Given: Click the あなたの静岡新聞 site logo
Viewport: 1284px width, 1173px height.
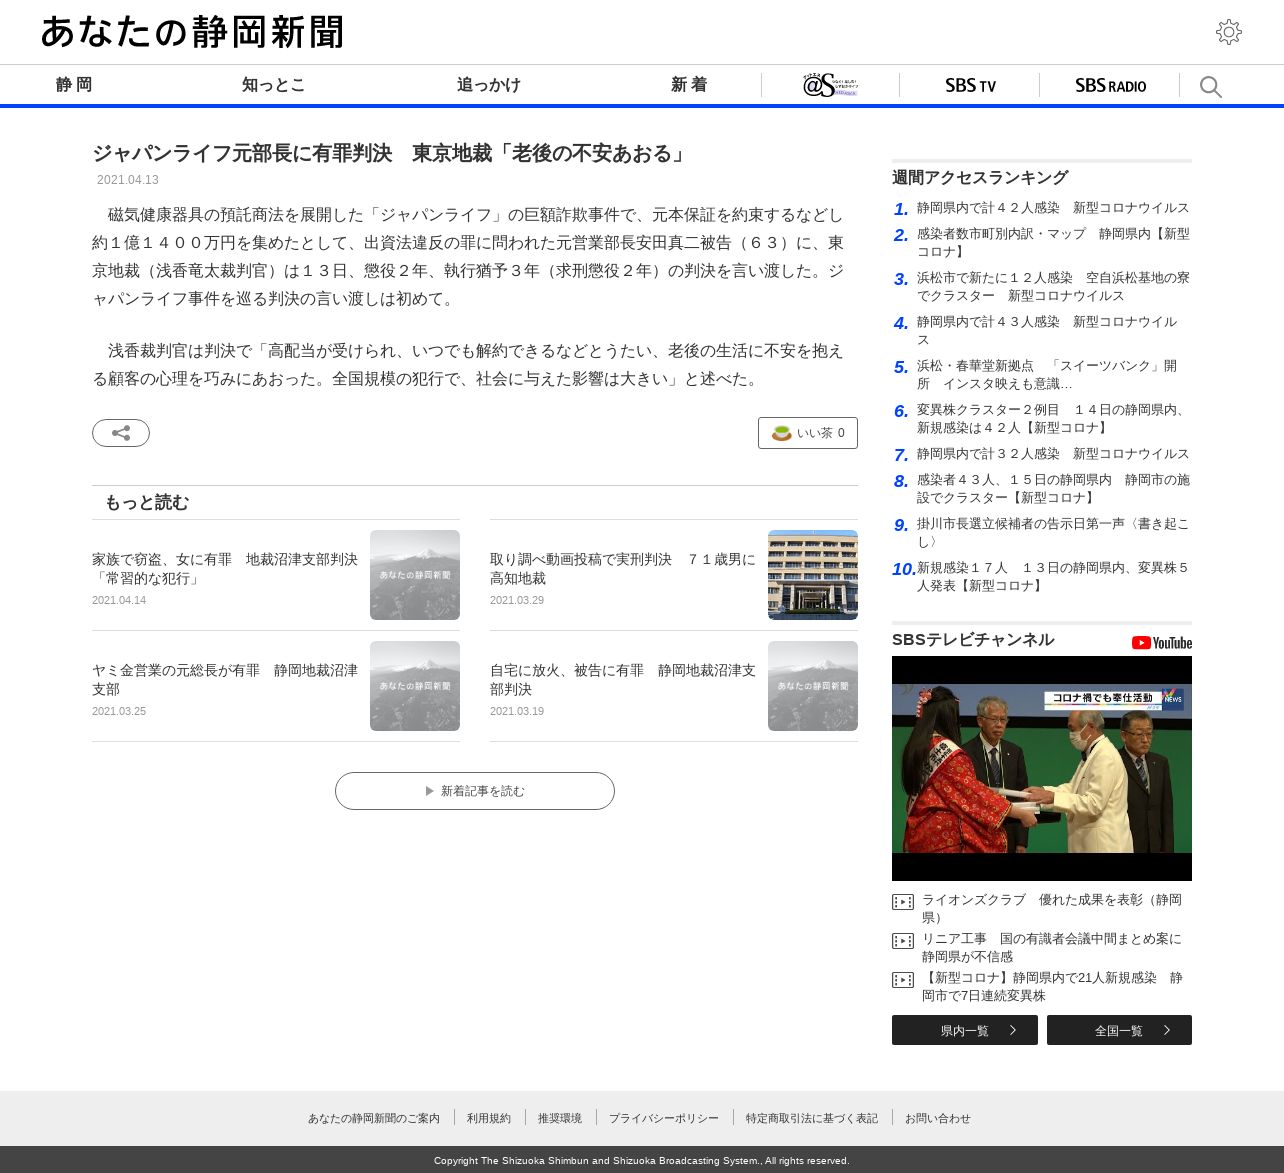Looking at the screenshot, I should coord(192,32).
